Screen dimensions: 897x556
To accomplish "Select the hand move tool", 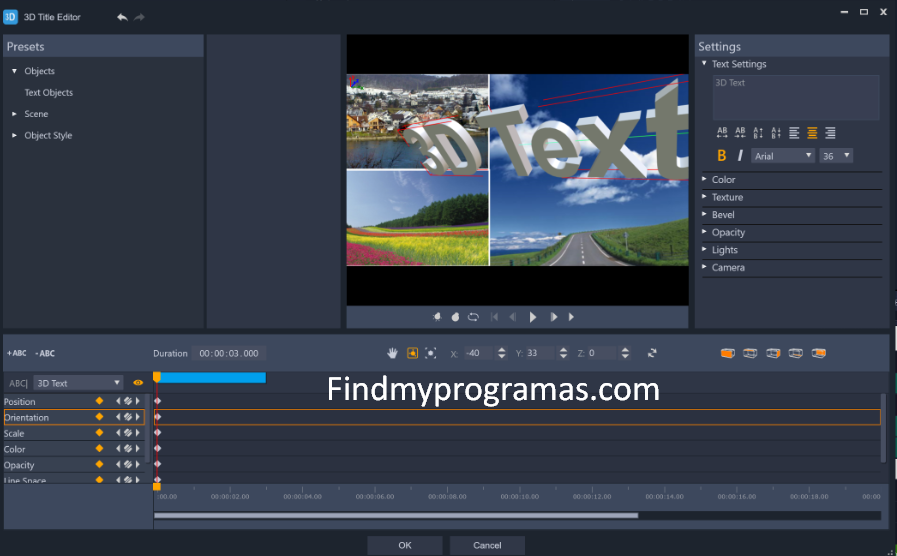I will [x=392, y=353].
